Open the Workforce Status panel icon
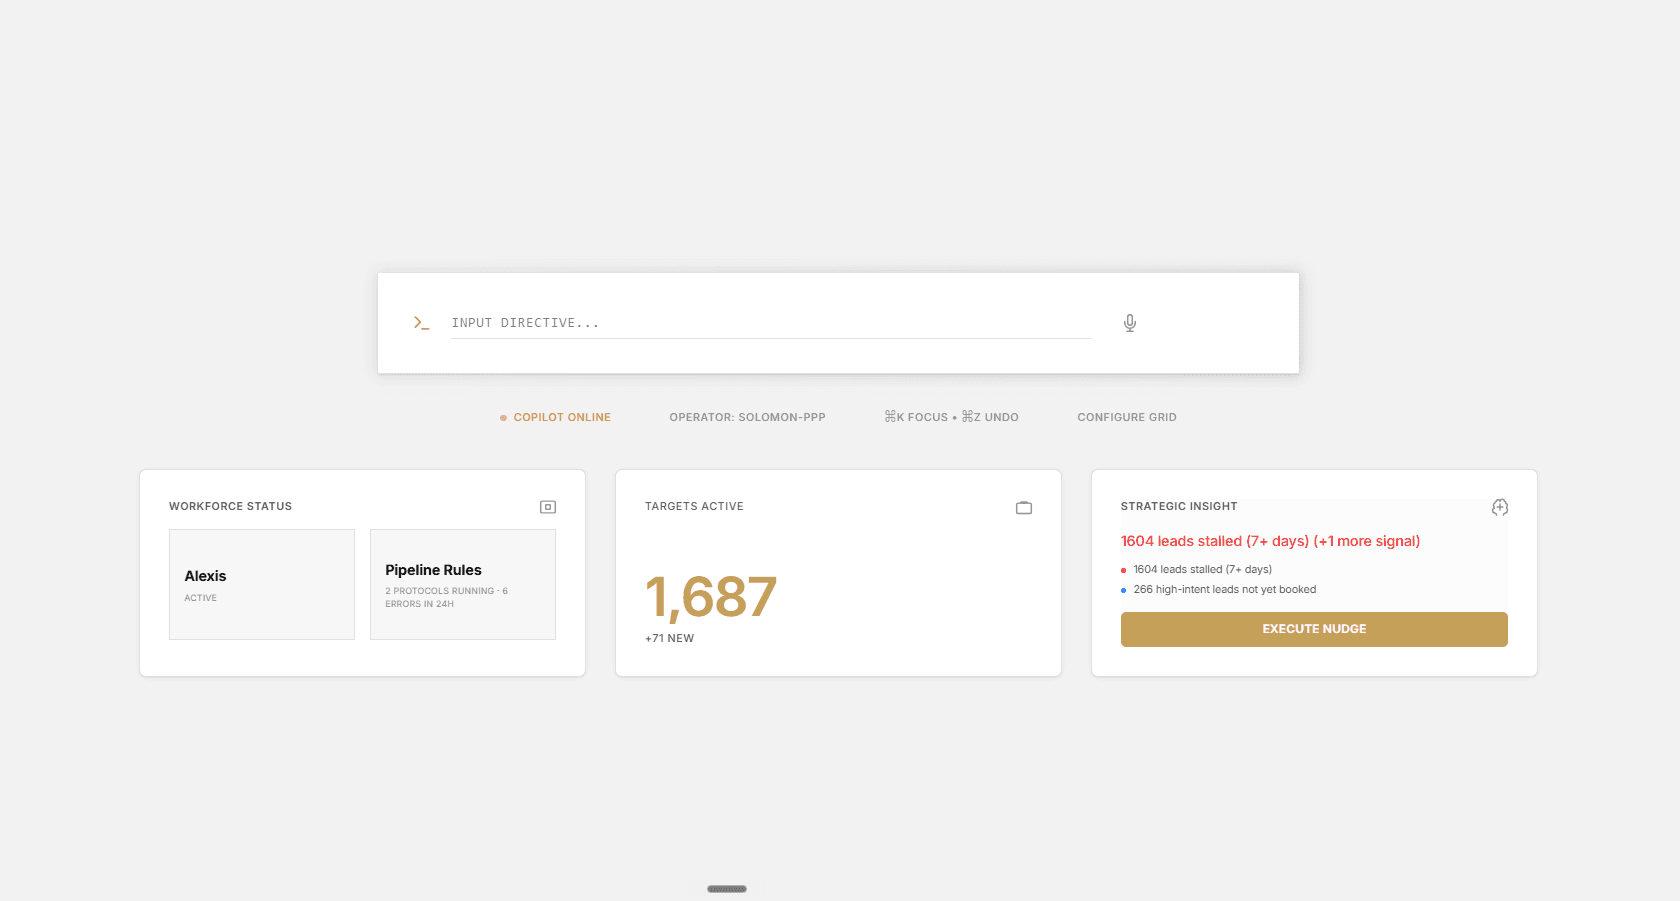Image resolution: width=1680 pixels, height=901 pixels. [548, 507]
